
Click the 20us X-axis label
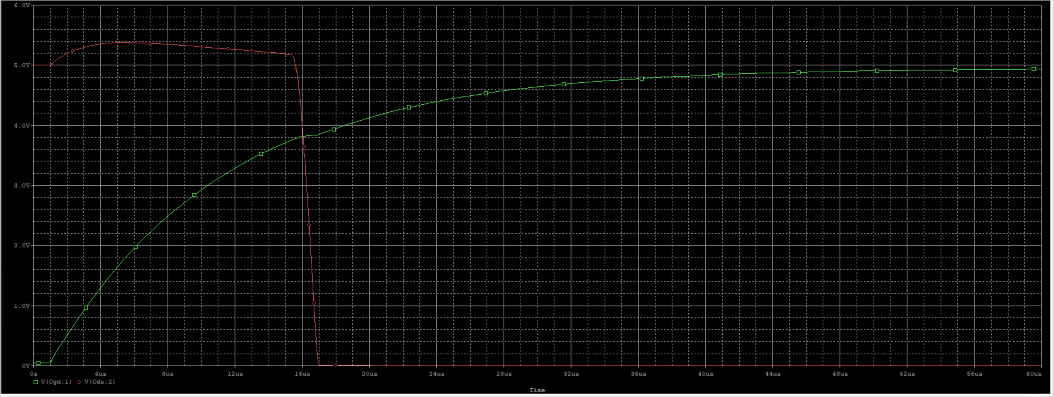pyautogui.click(x=369, y=373)
